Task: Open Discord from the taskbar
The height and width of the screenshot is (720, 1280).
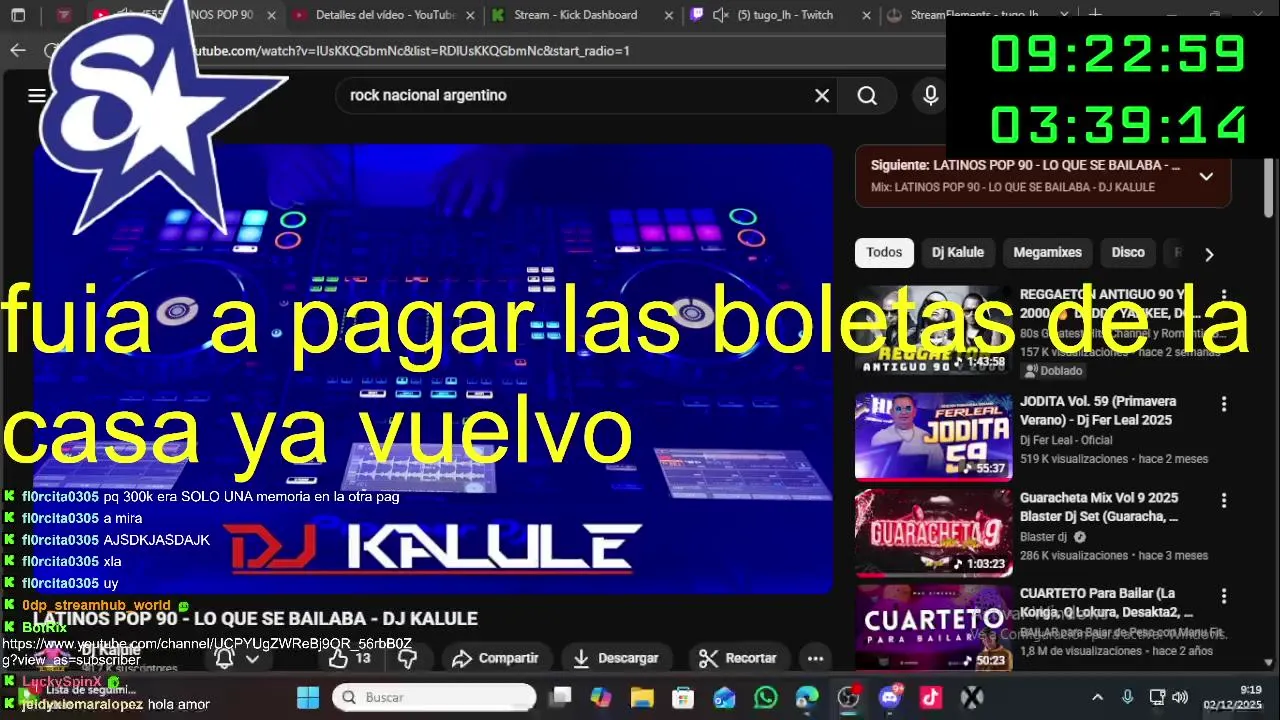Action: tap(890, 697)
